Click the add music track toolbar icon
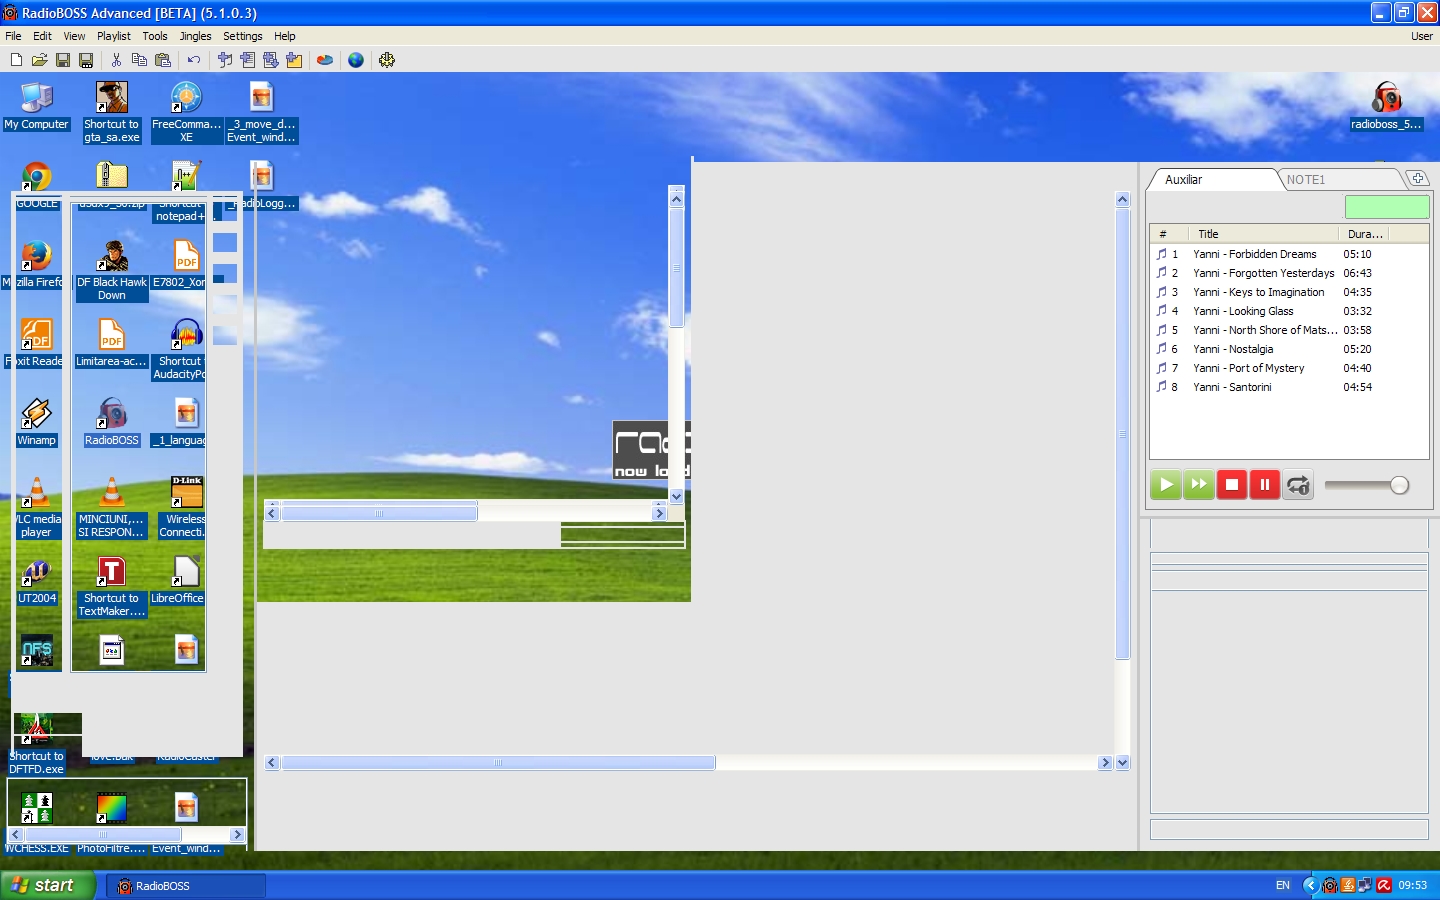The height and width of the screenshot is (900, 1440). [x=225, y=60]
